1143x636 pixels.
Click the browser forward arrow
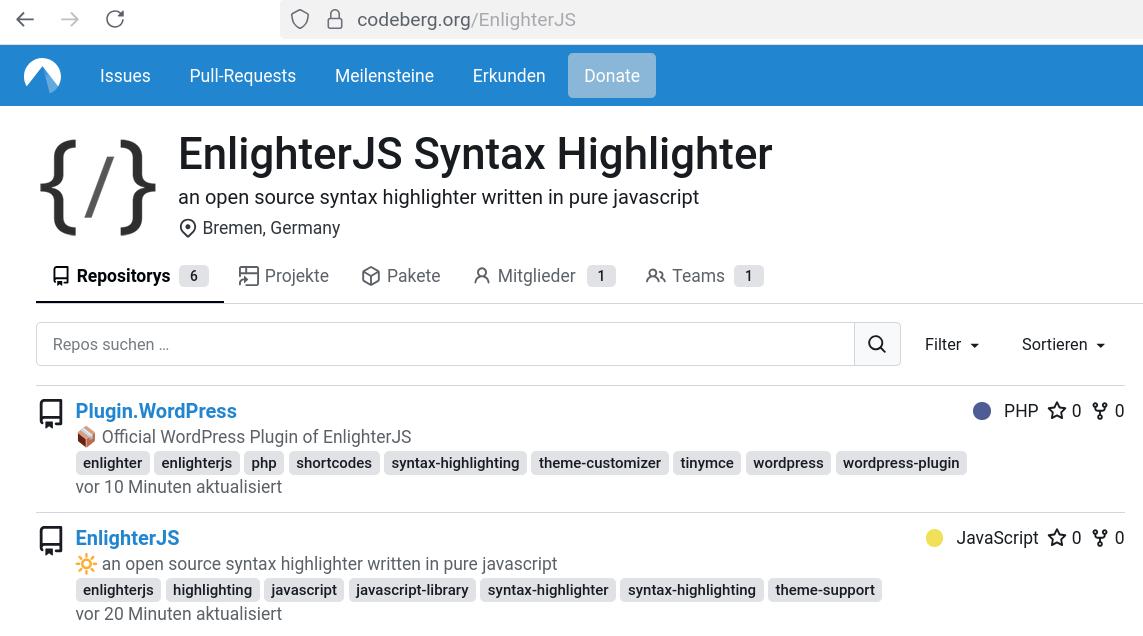pyautogui.click(x=70, y=19)
